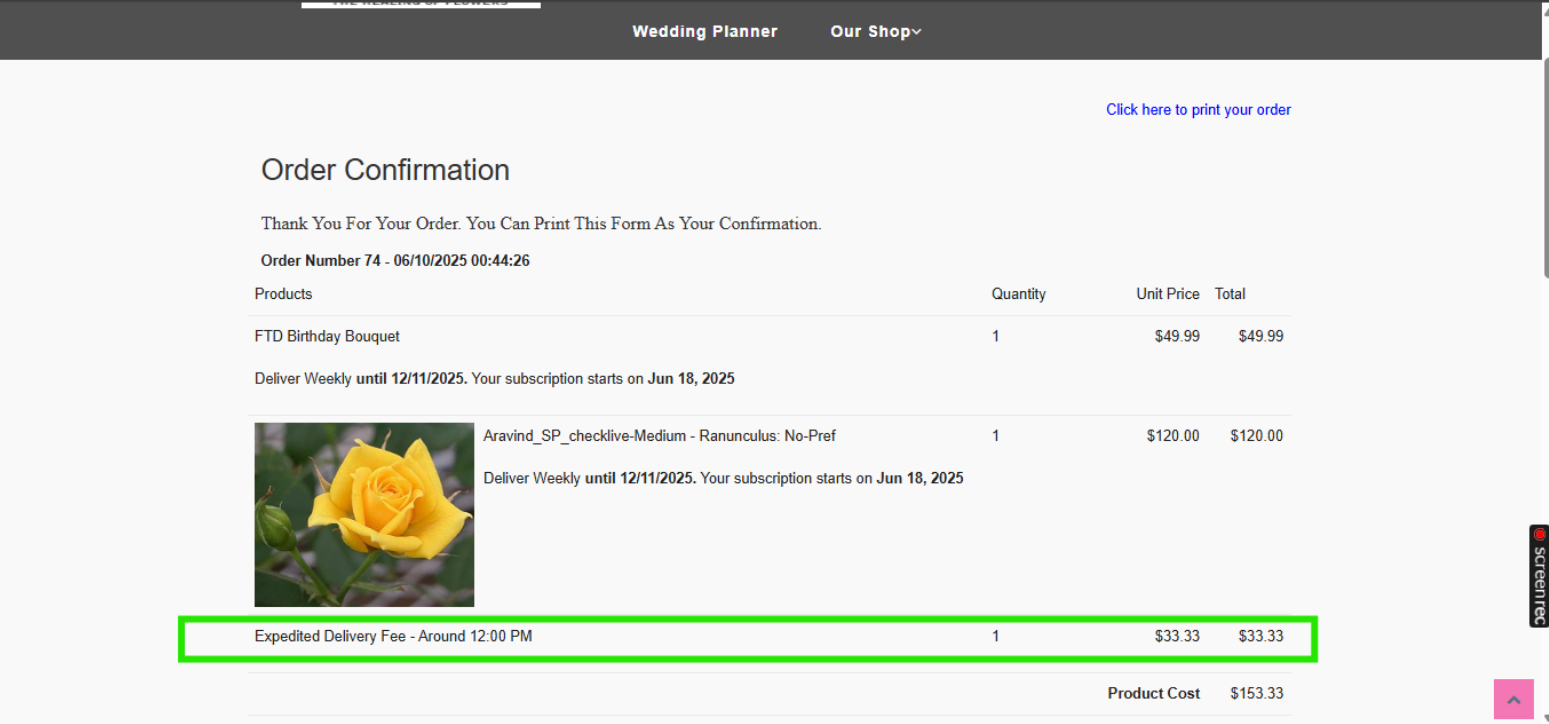The height and width of the screenshot is (724, 1549).
Task: Open the Wedding Planner menu item
Action: pyautogui.click(x=704, y=31)
